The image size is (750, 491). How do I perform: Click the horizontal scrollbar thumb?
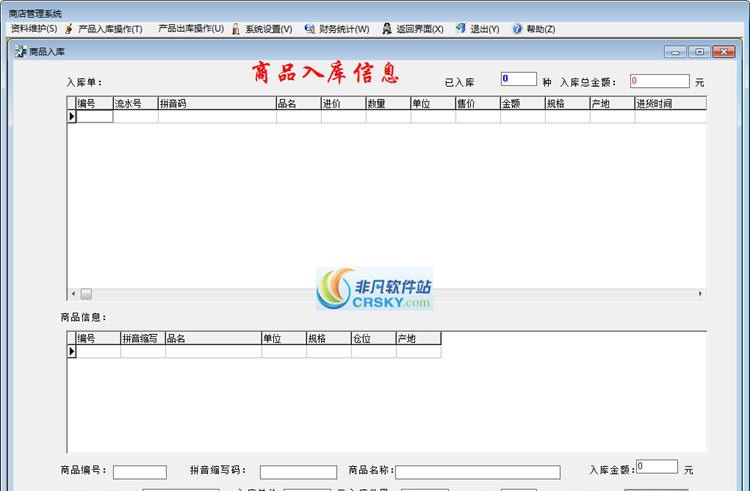tap(86, 294)
